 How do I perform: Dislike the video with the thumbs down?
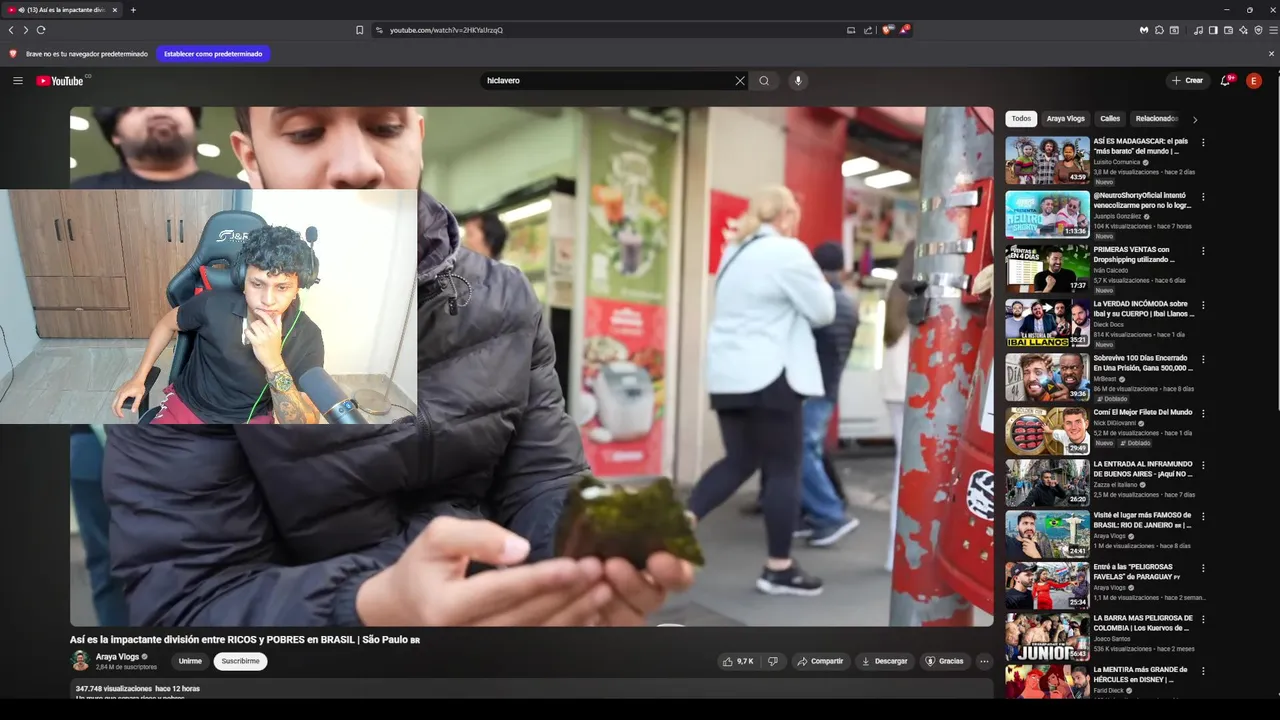coord(772,661)
